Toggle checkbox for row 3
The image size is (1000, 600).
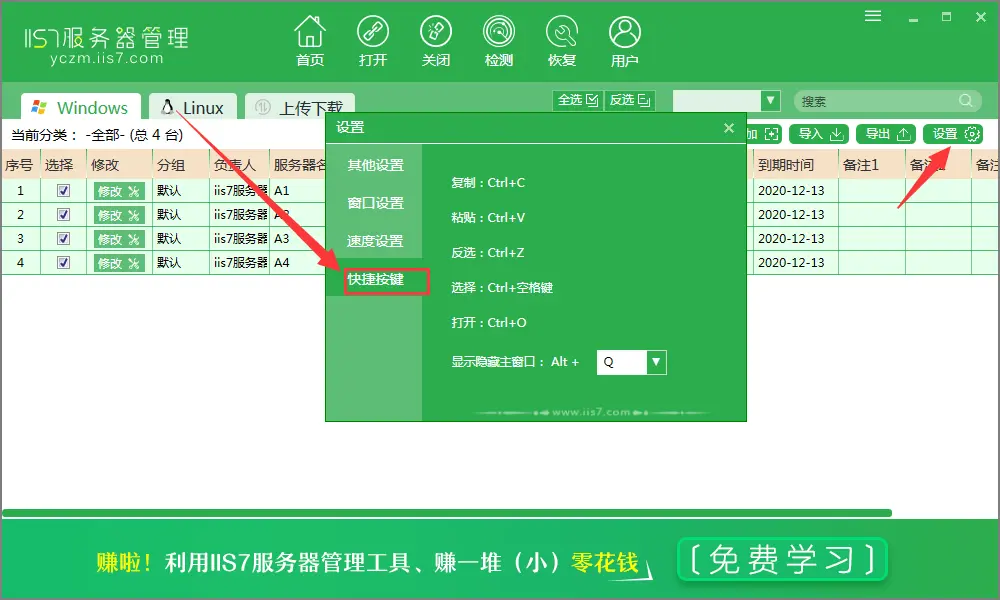[63, 238]
